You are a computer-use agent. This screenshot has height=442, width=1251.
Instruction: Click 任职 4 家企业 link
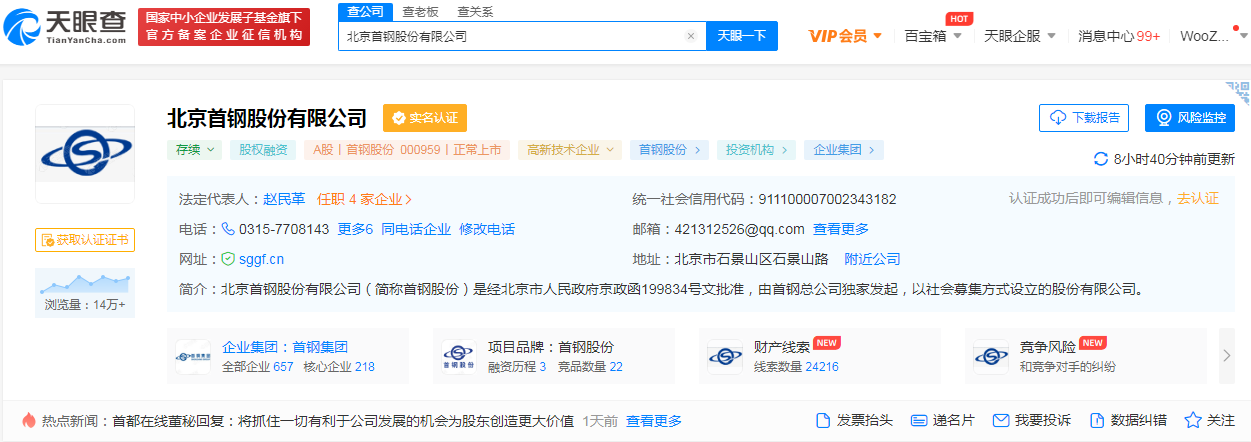click(364, 199)
